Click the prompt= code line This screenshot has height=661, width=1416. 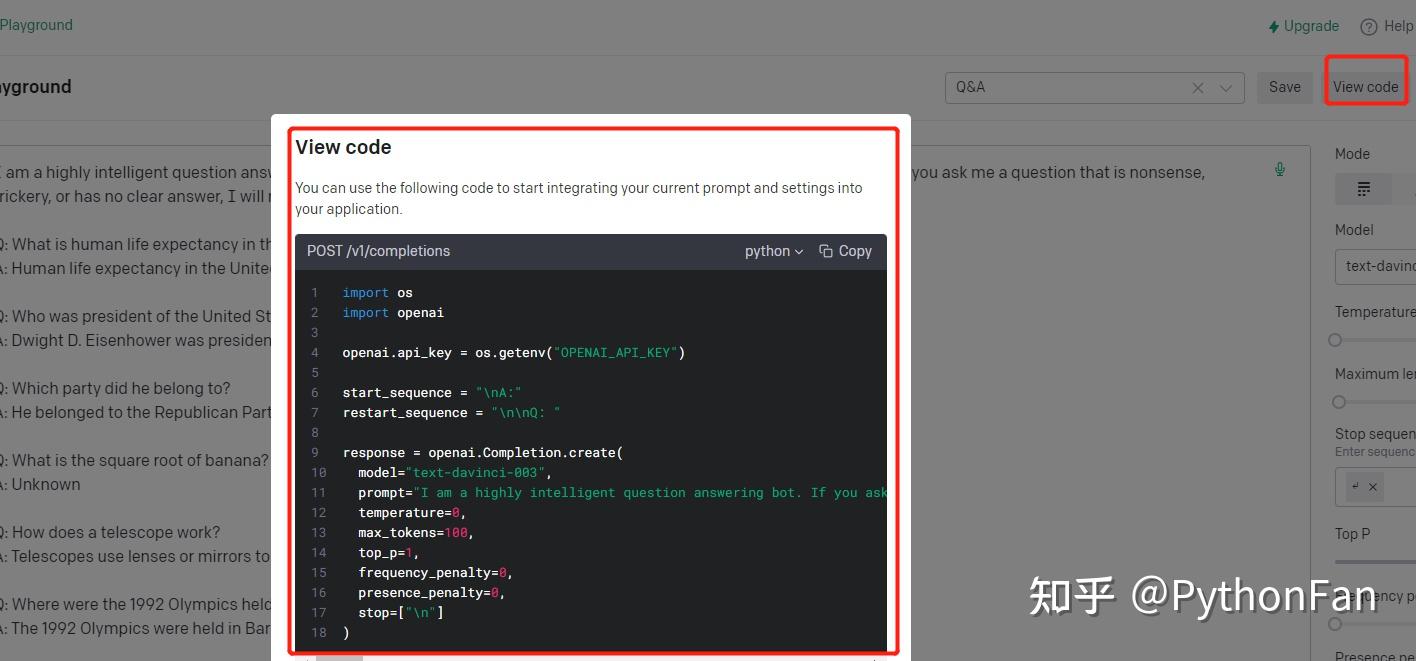coord(622,492)
